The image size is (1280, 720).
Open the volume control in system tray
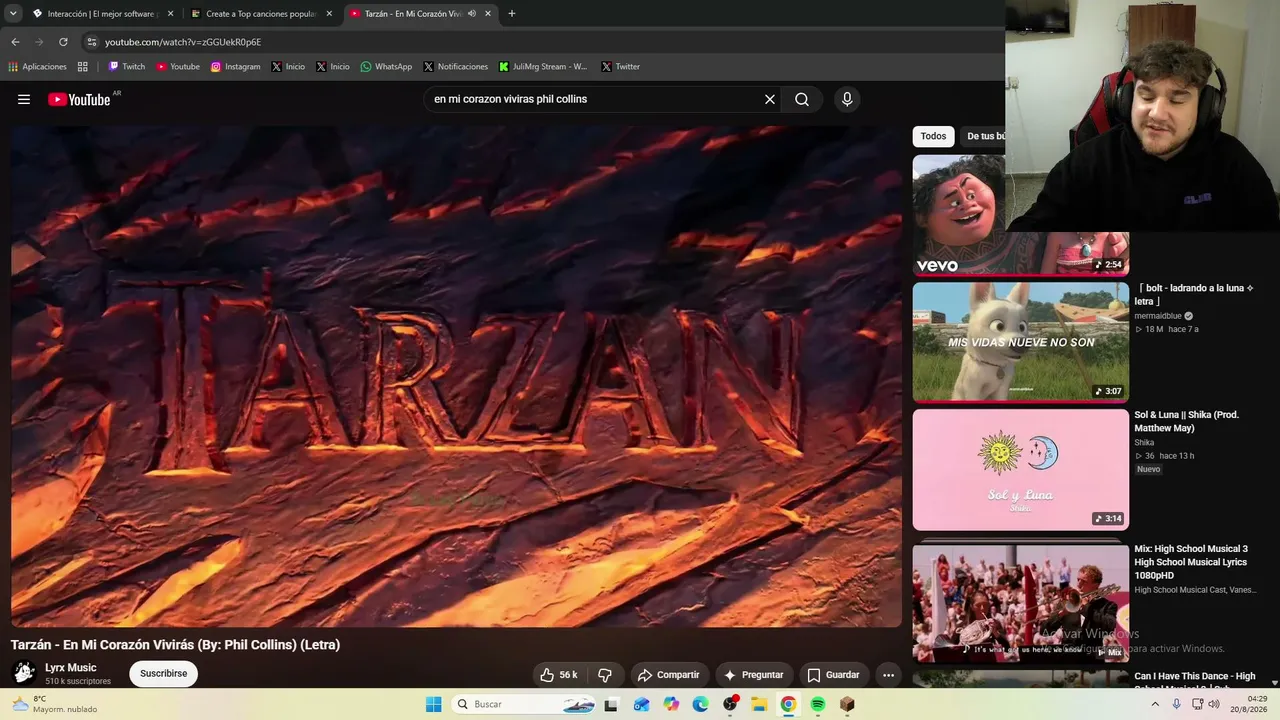[1214, 704]
